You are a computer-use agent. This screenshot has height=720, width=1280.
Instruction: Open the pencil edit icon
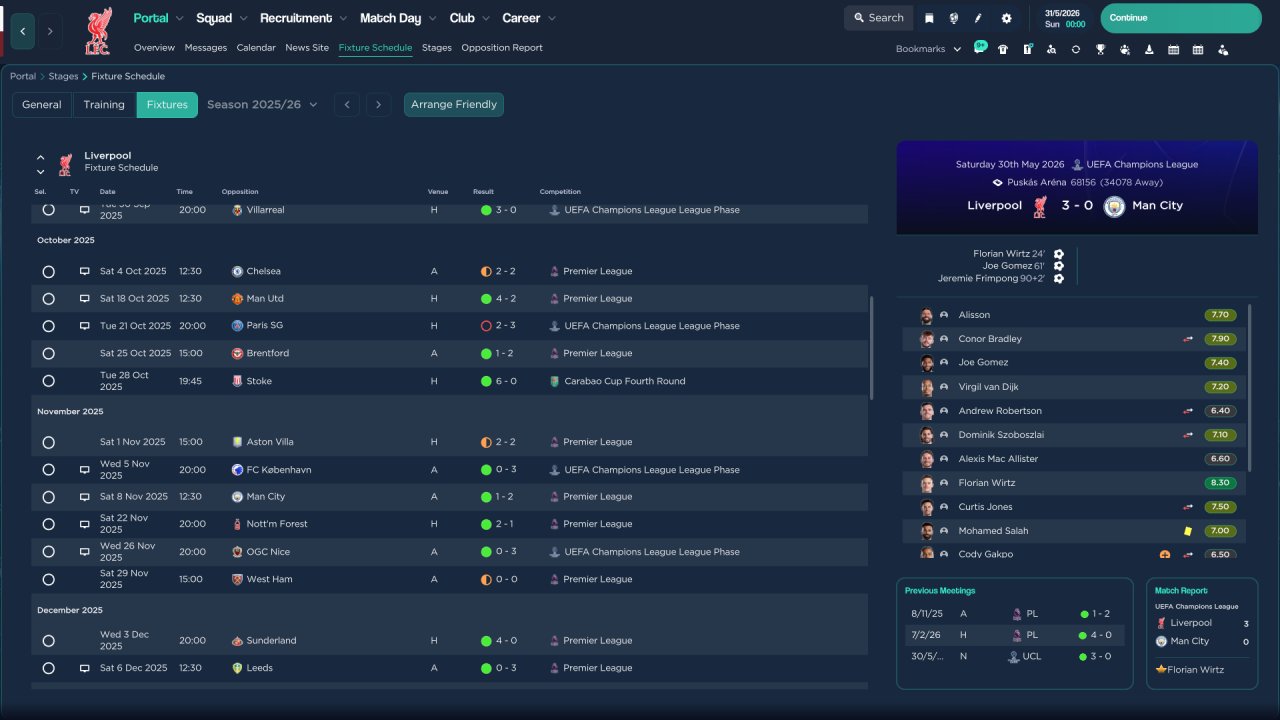(979, 18)
